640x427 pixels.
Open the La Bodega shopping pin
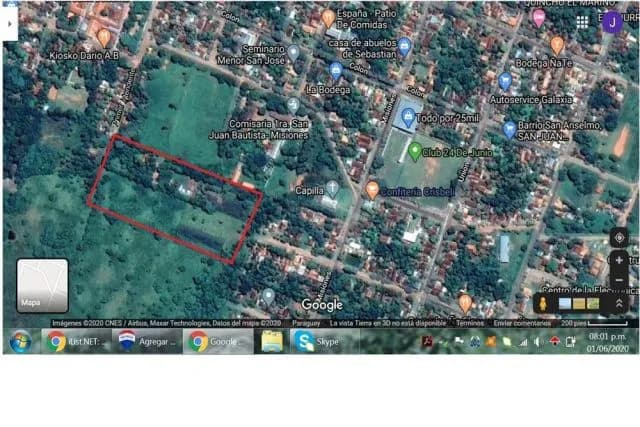tap(336, 72)
